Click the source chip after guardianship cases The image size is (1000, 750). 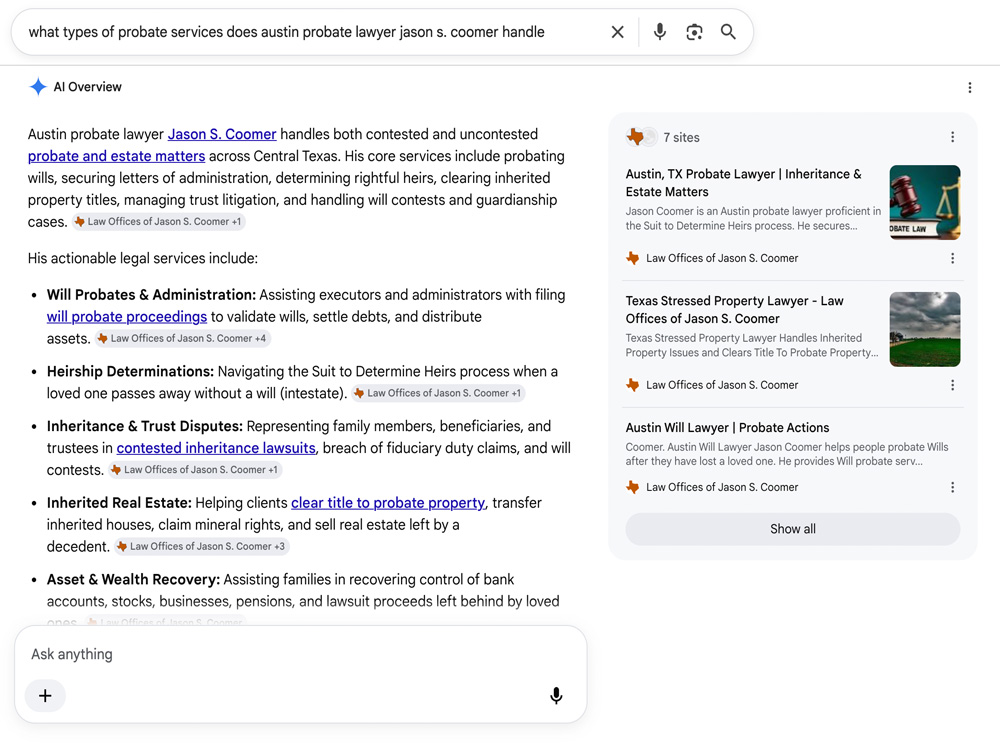click(158, 222)
